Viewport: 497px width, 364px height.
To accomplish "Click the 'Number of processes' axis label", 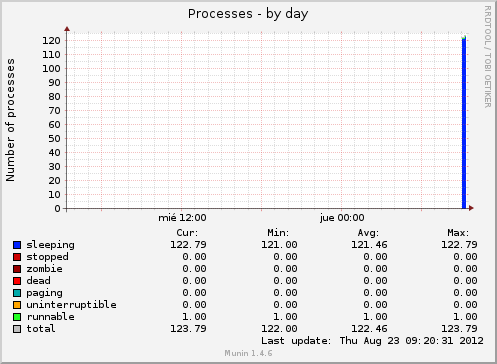I will [x=10, y=120].
